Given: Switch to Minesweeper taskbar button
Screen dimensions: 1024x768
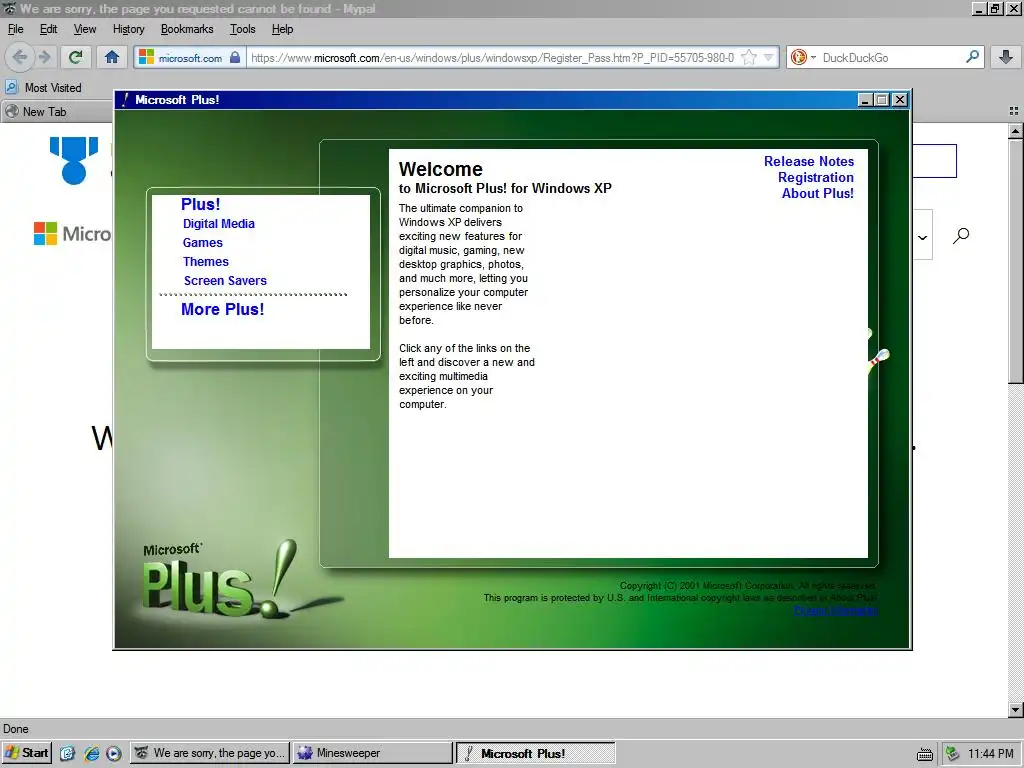Looking at the screenshot, I should pyautogui.click(x=372, y=753).
